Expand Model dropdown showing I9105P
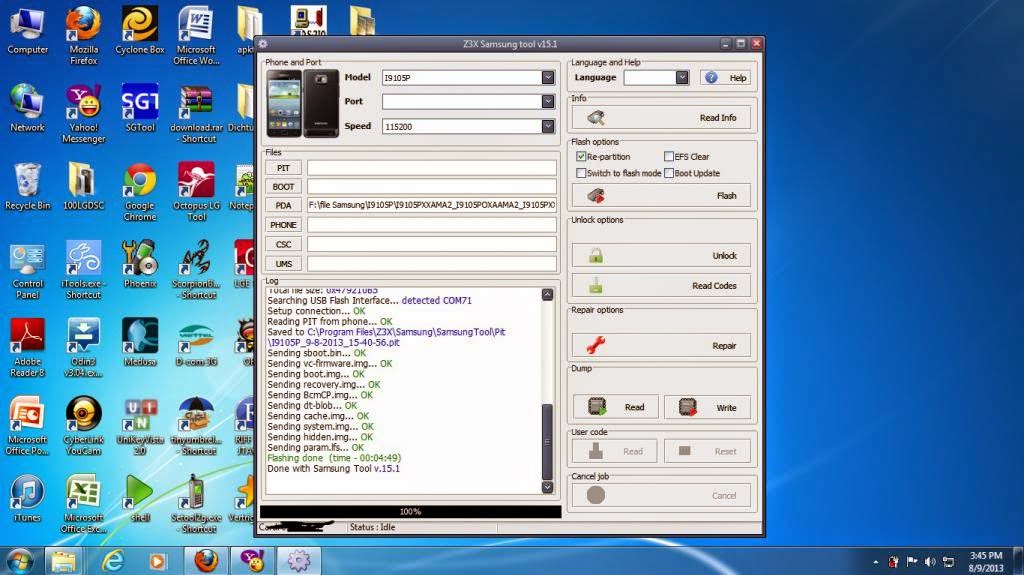The image size is (1024, 575). (548, 78)
